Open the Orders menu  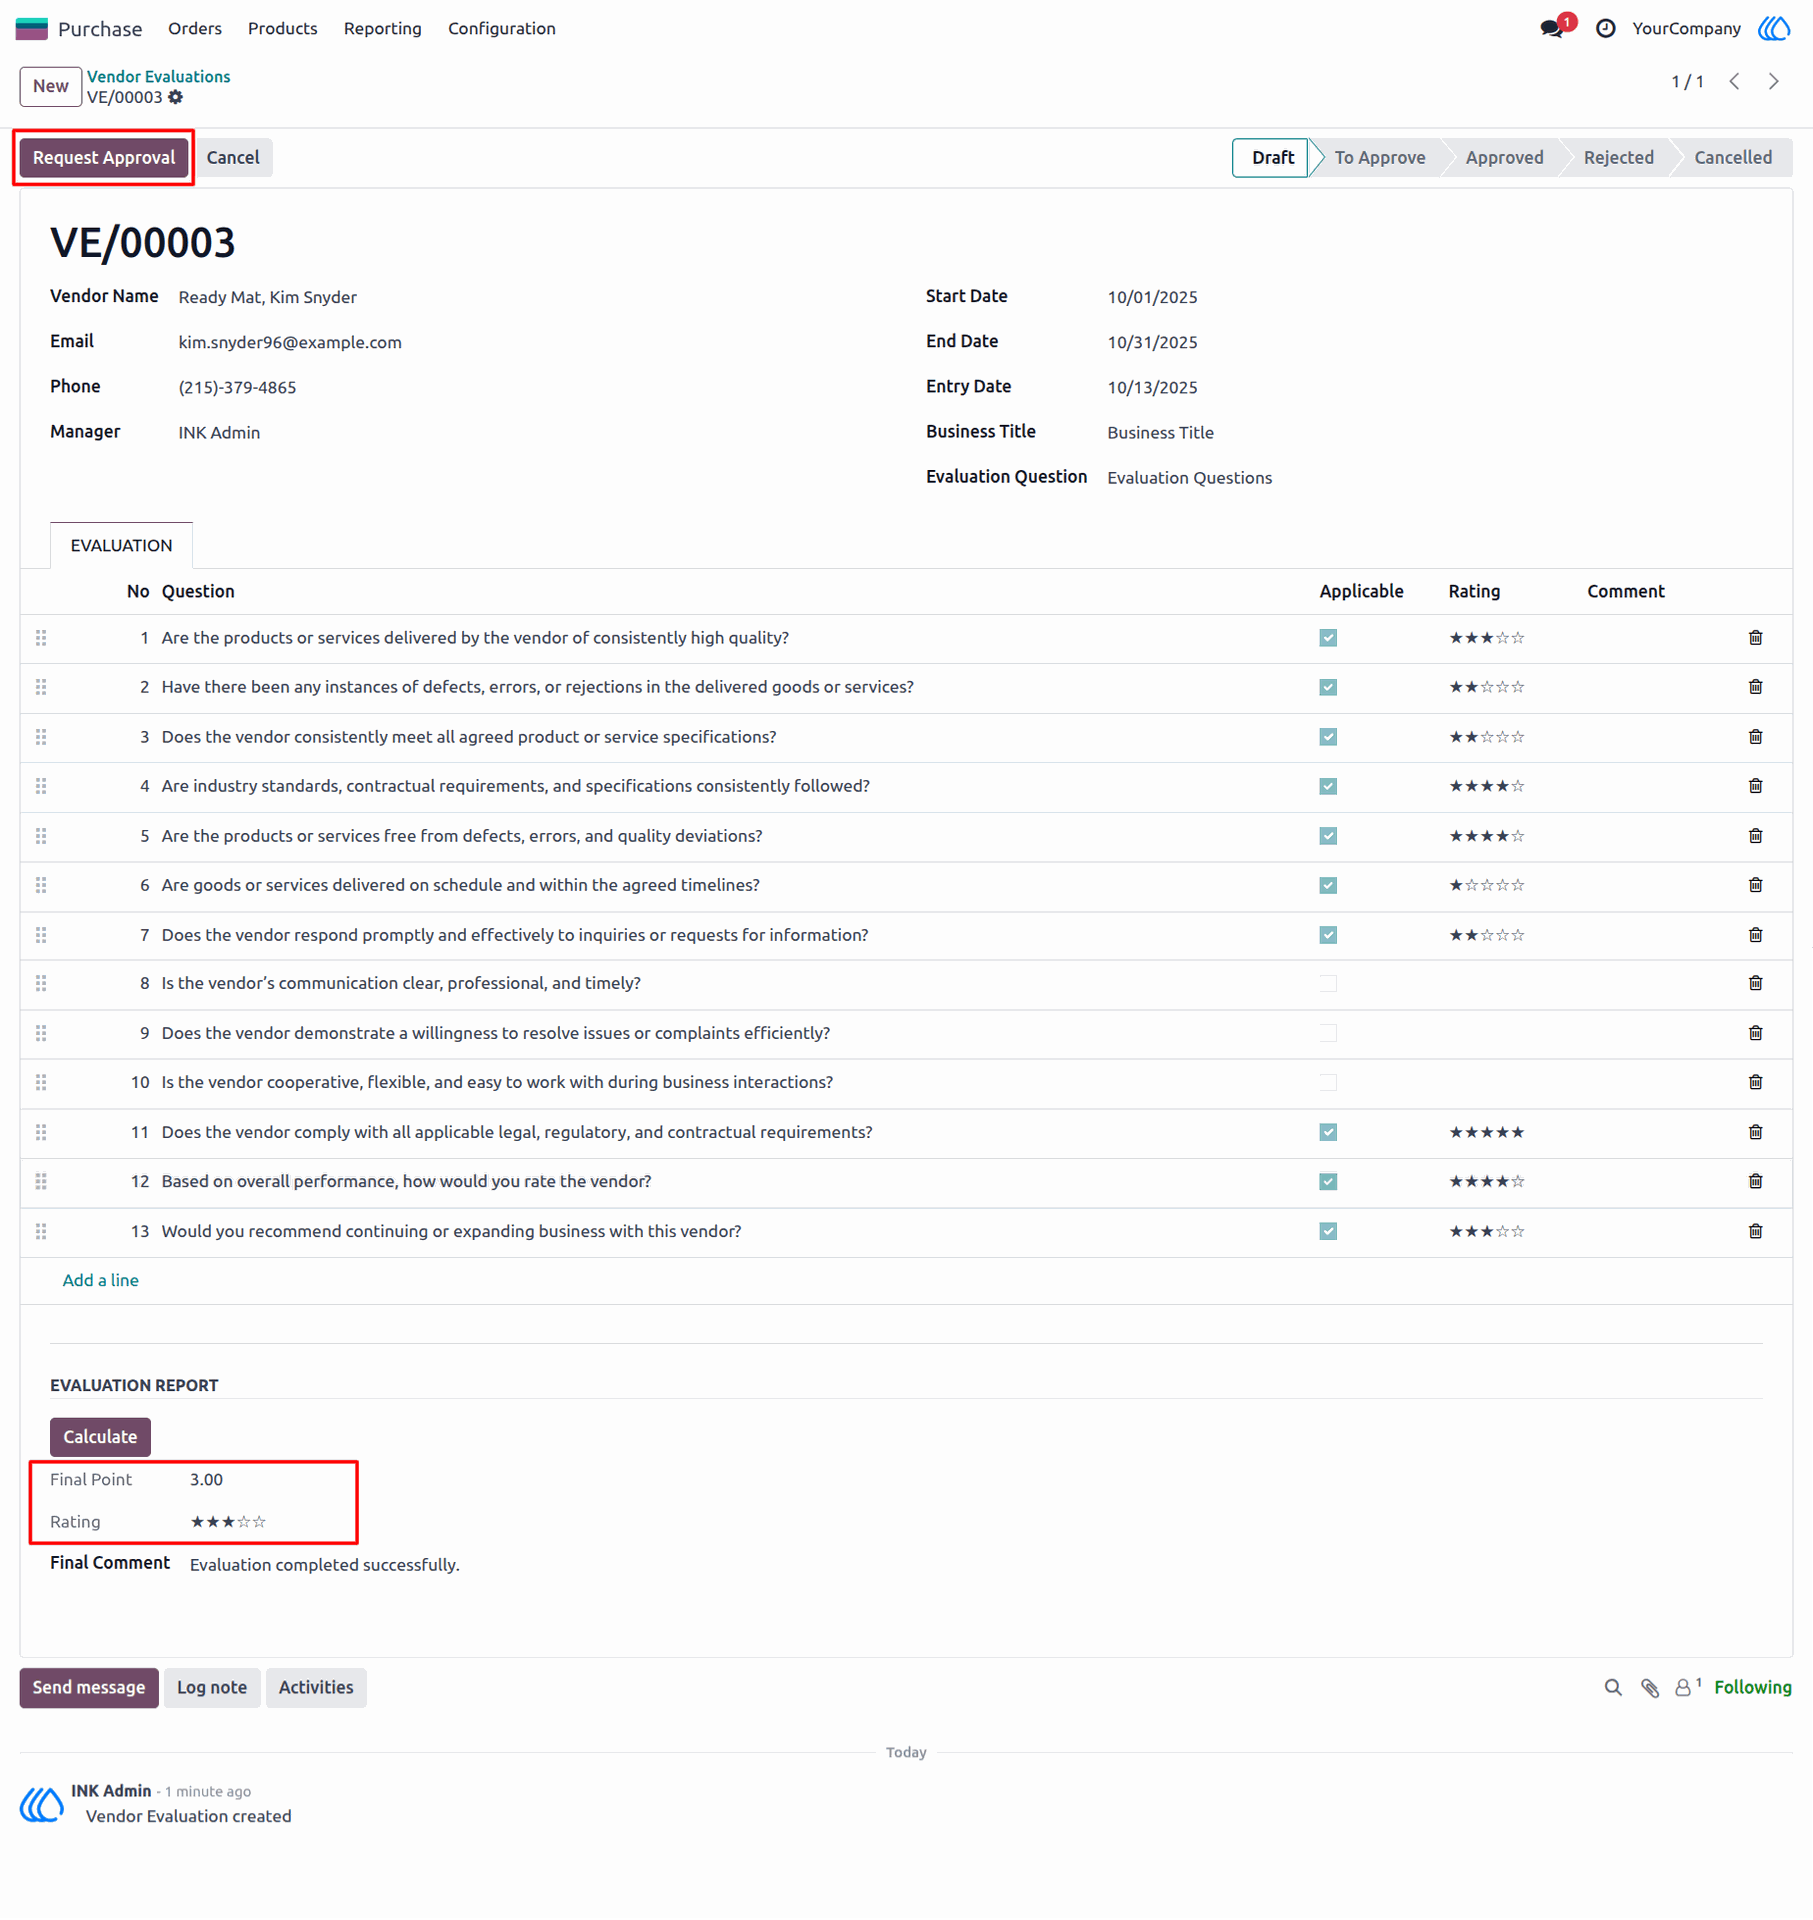coord(195,29)
